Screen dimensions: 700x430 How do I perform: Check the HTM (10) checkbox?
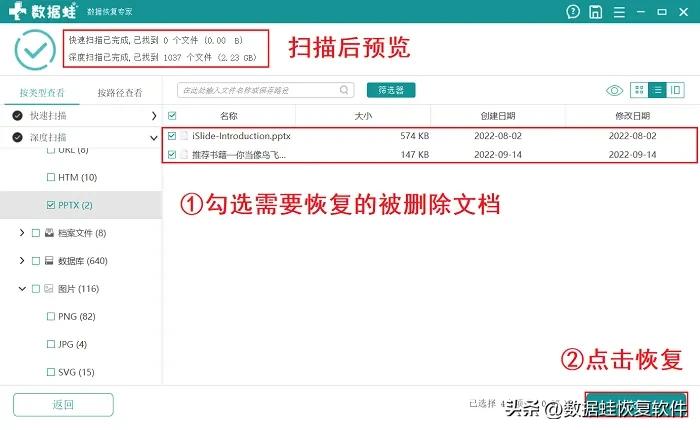[51, 177]
